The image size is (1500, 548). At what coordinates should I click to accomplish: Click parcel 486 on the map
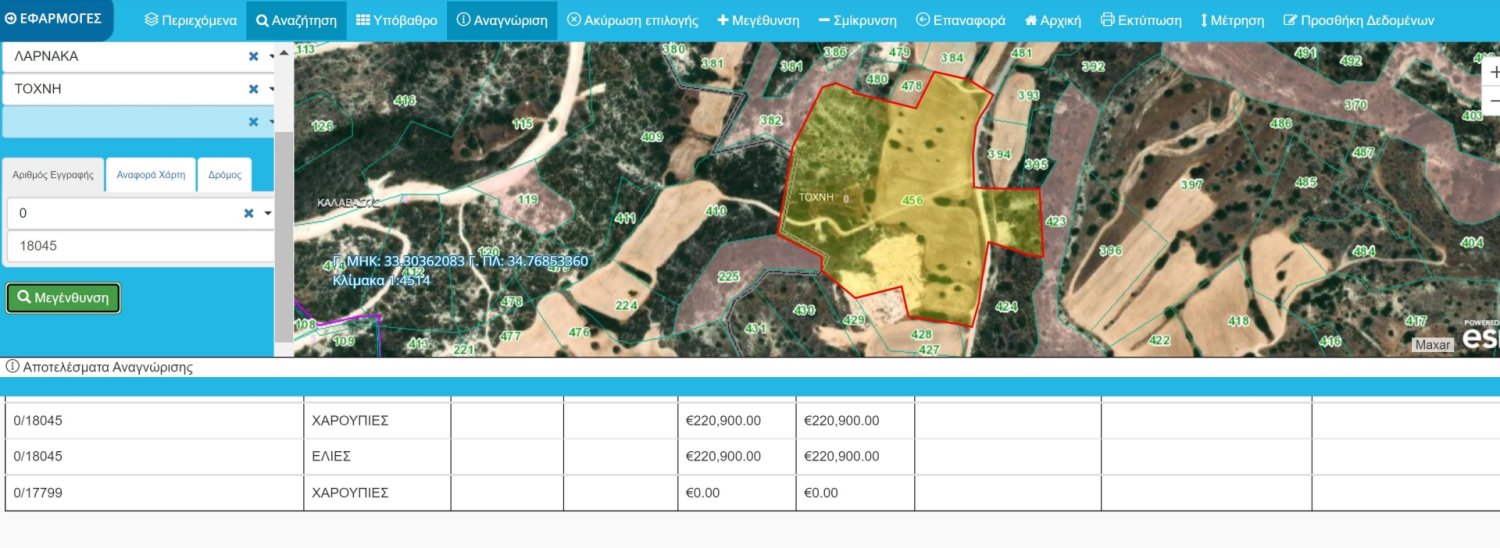pos(1280,124)
